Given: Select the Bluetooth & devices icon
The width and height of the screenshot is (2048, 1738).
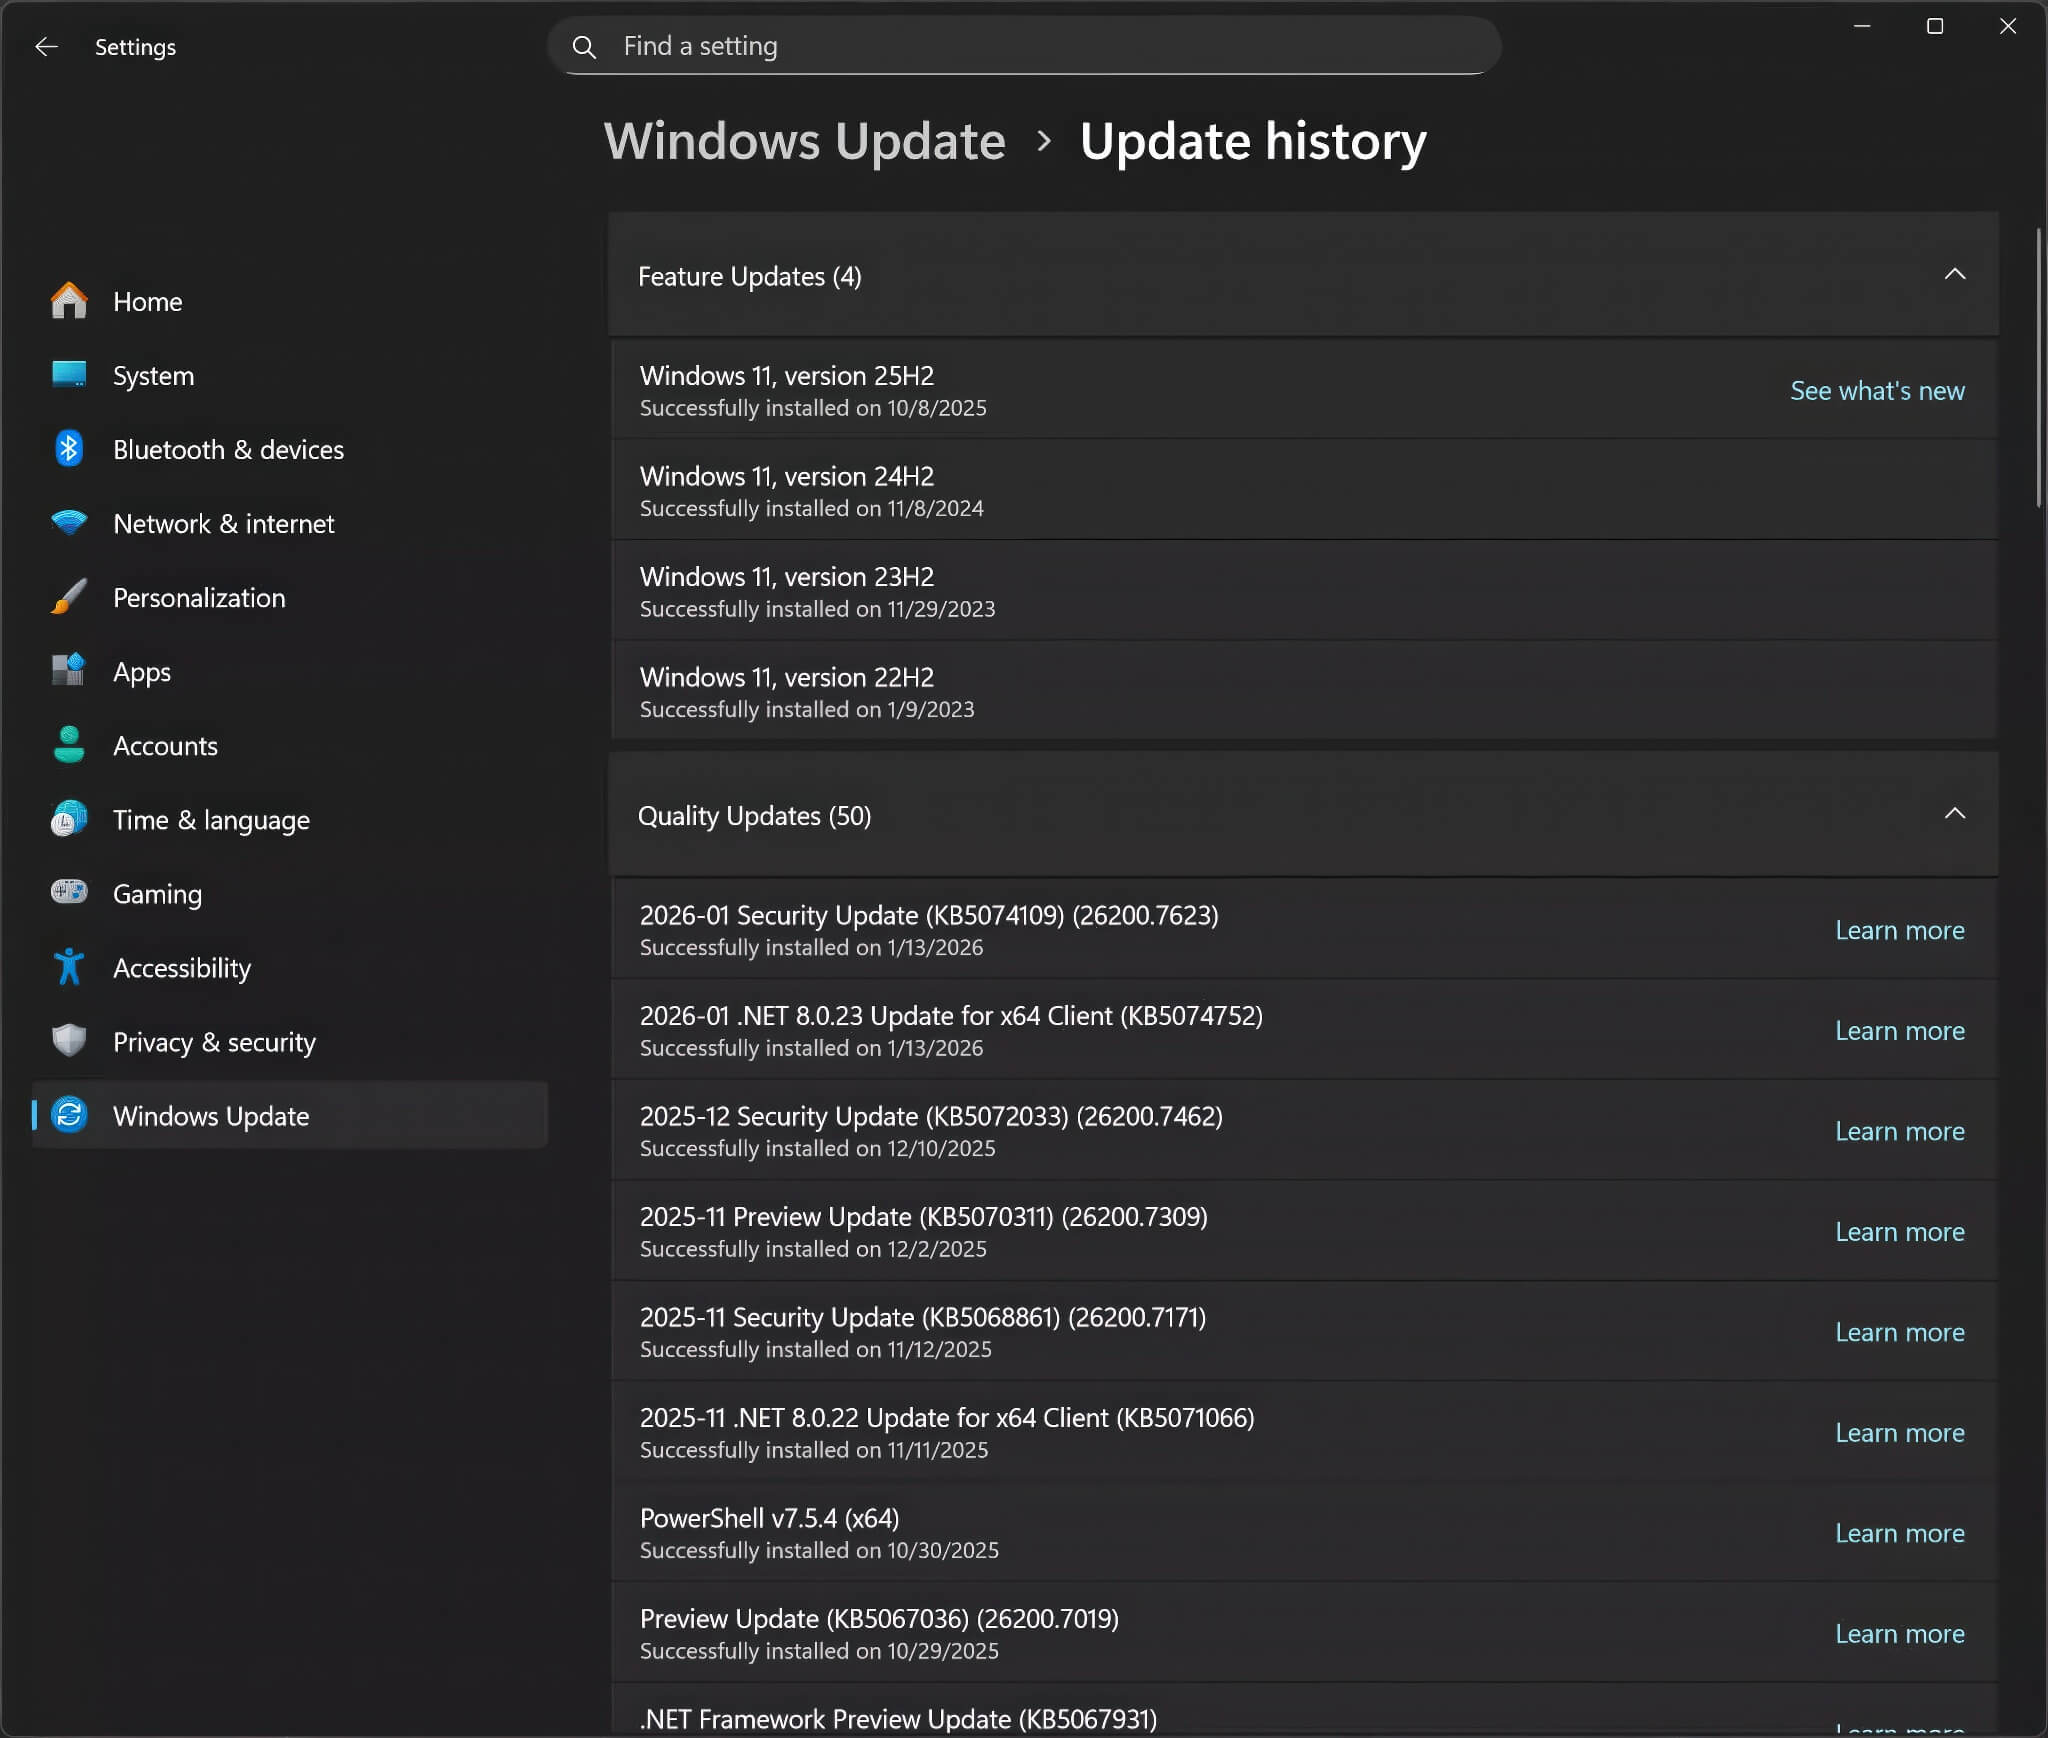Looking at the screenshot, I should 69,449.
